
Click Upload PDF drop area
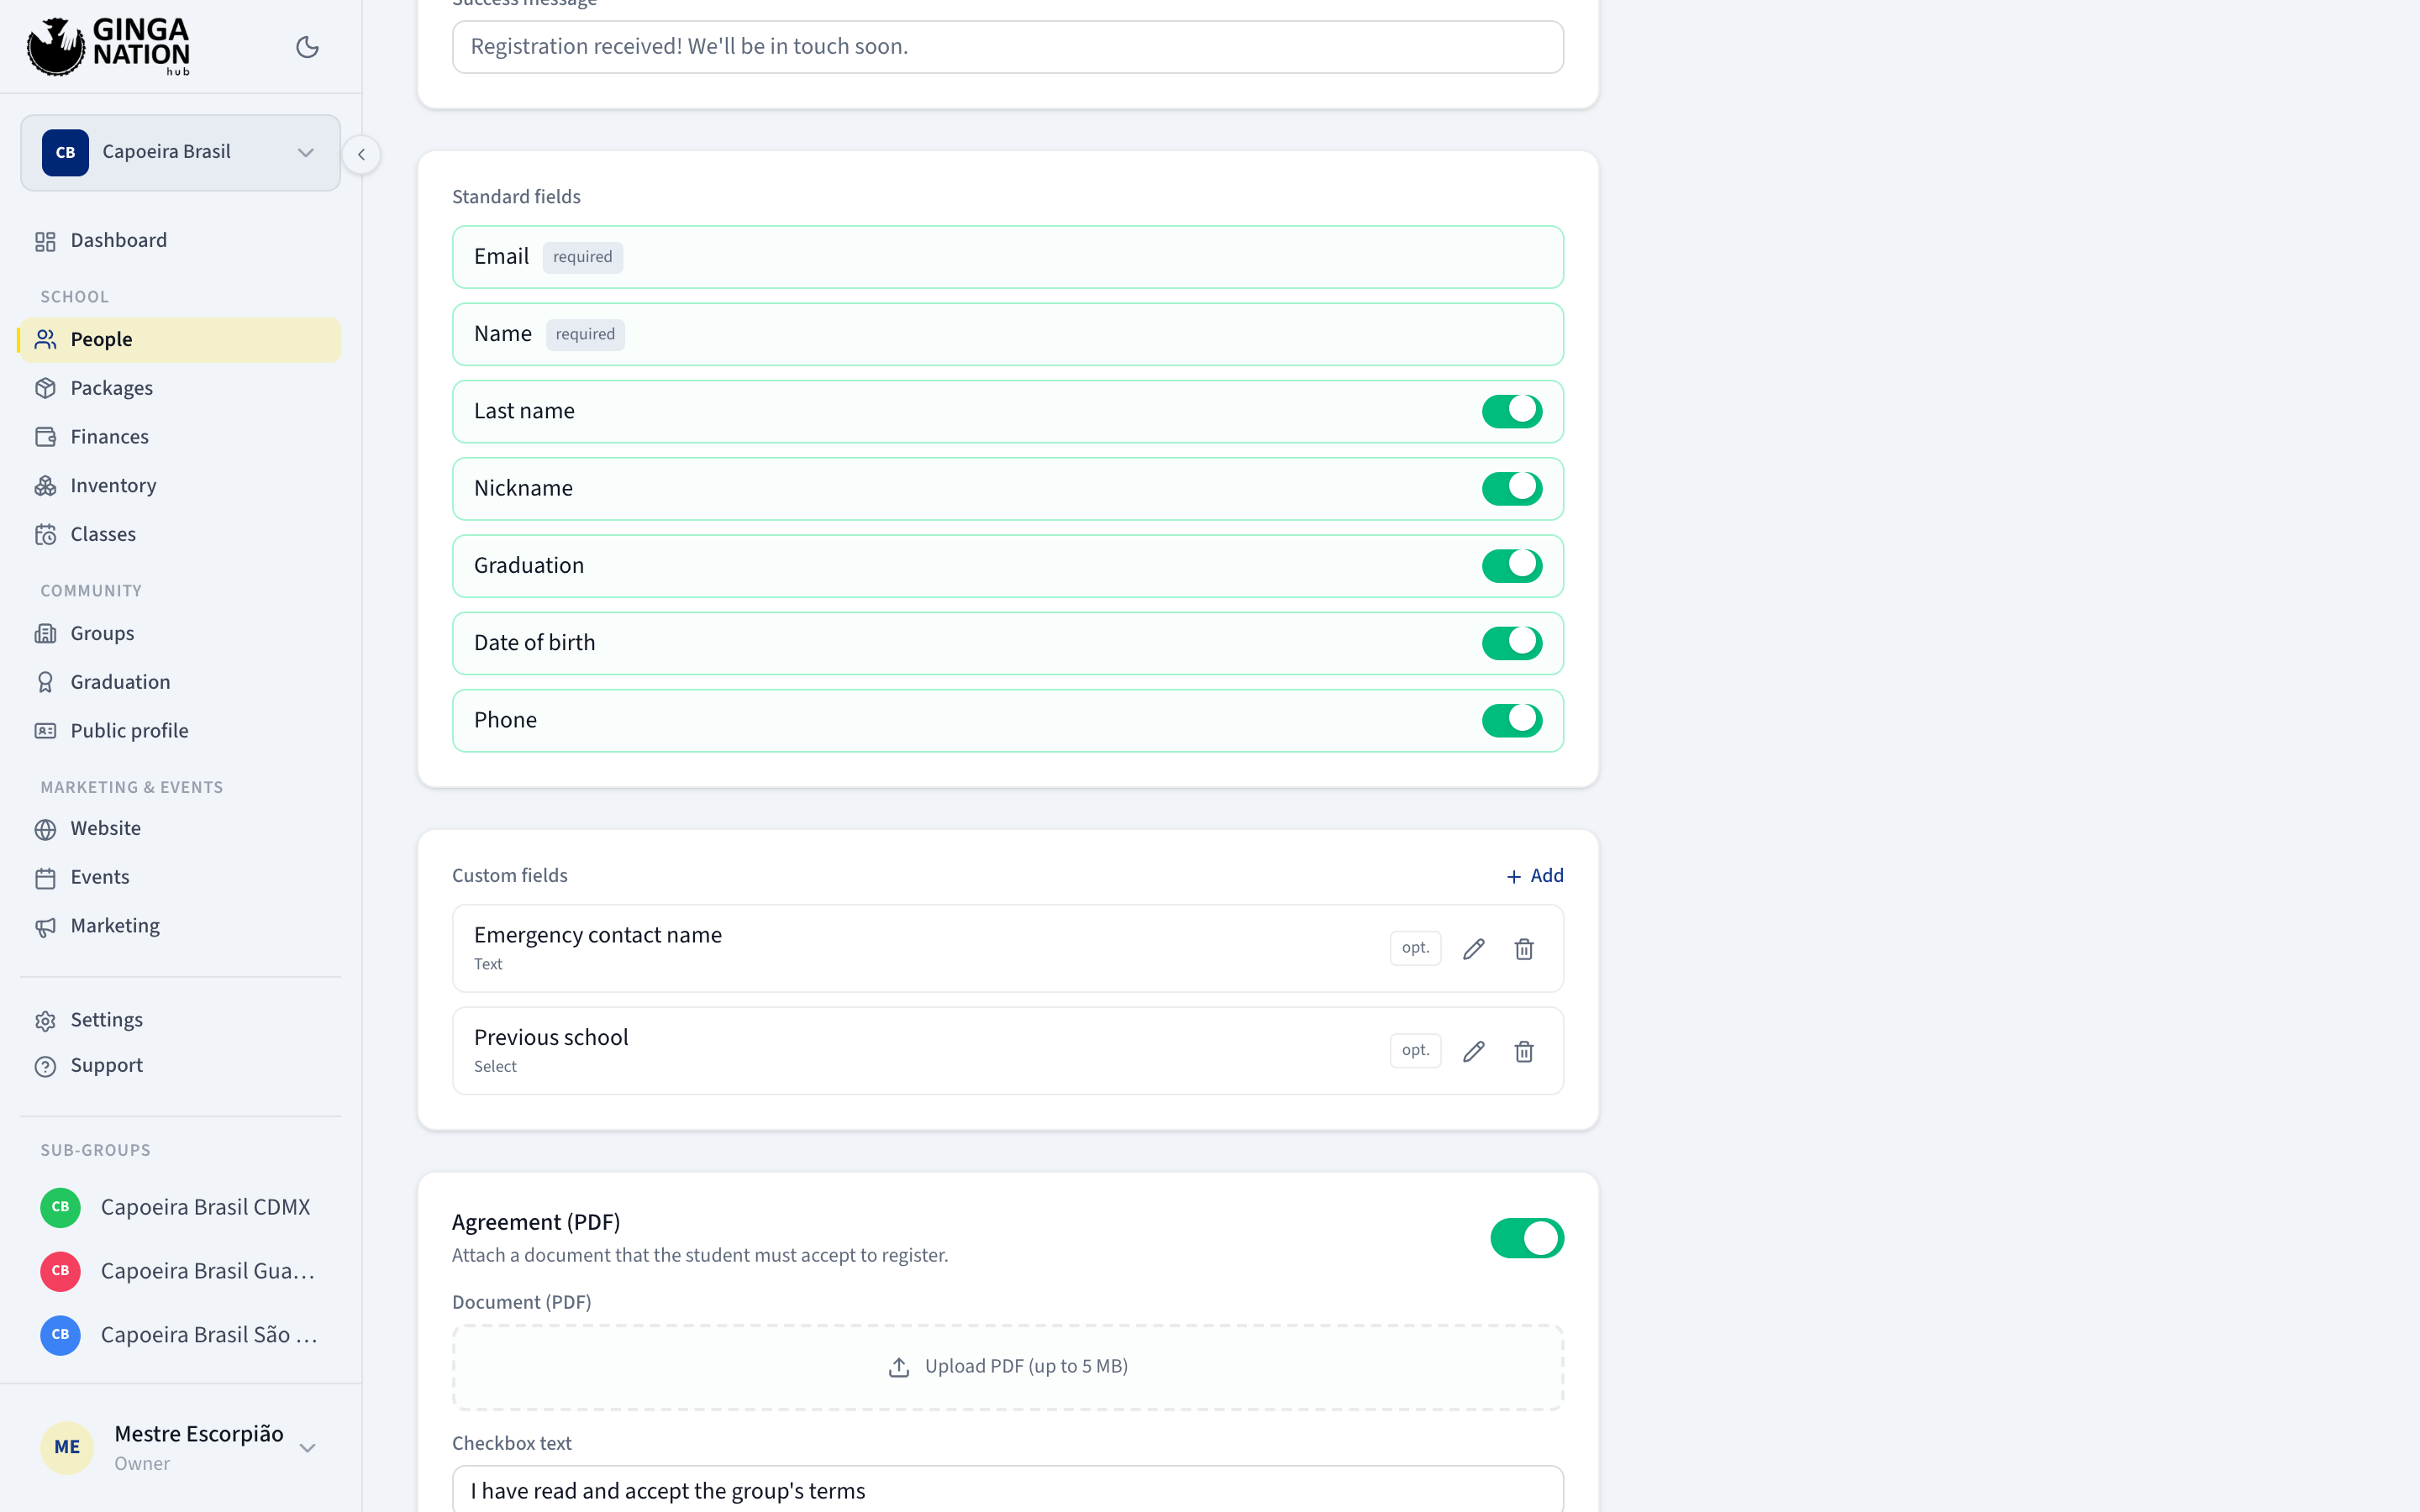pos(1007,1367)
